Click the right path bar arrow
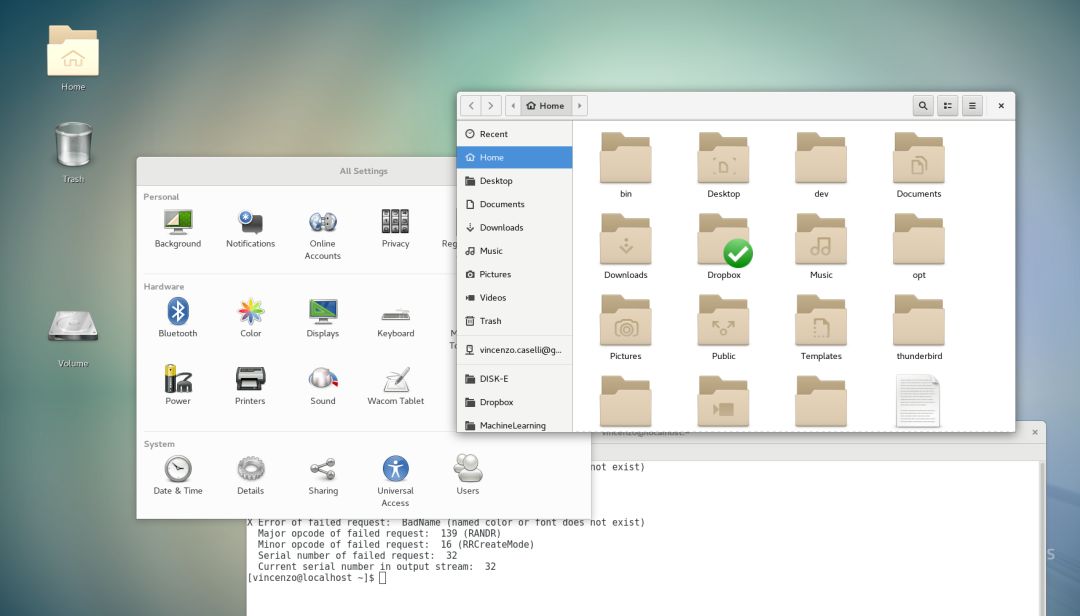 579,105
